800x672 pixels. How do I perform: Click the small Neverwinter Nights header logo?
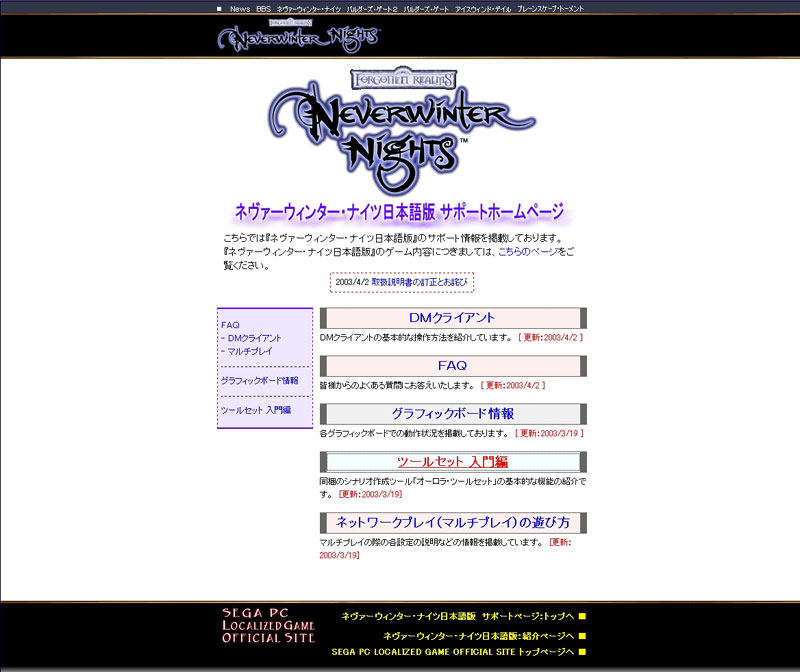point(299,36)
